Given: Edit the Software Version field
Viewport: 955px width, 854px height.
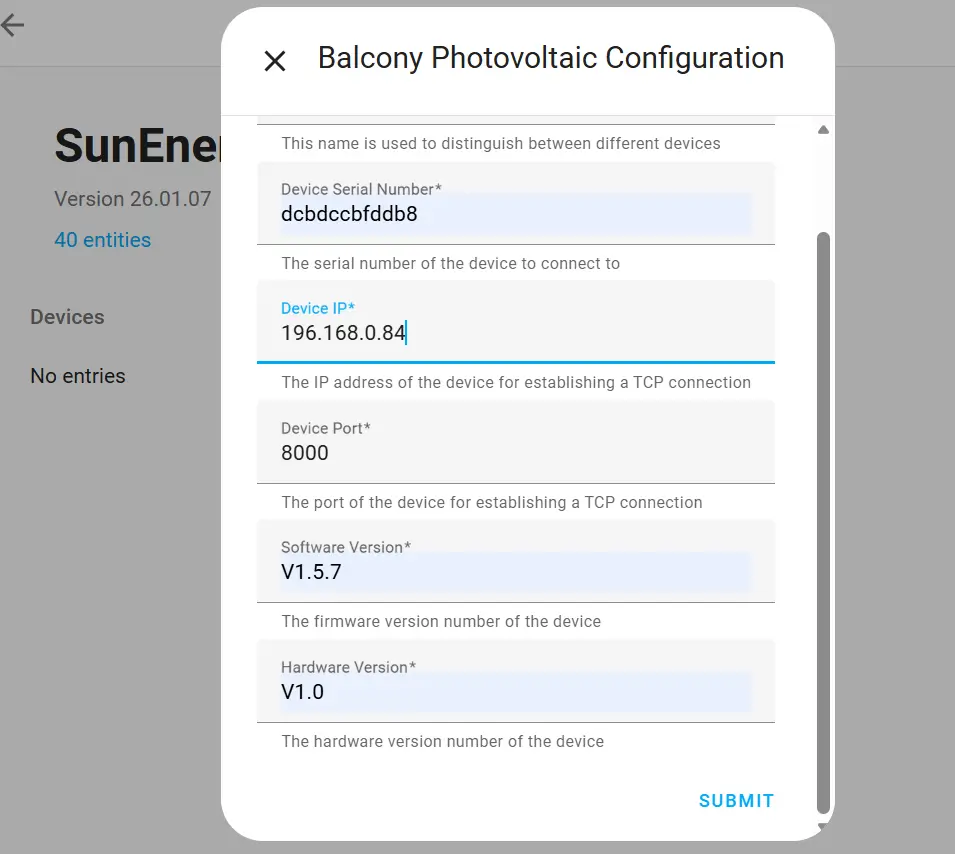Looking at the screenshot, I should (x=515, y=572).
